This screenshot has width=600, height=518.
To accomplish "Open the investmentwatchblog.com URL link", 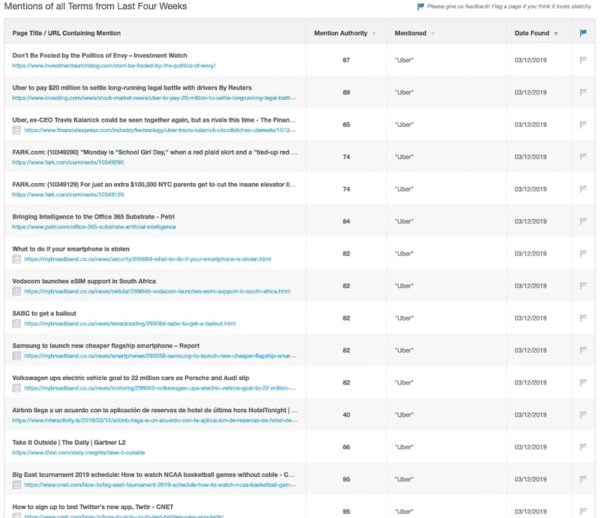I will click(113, 65).
